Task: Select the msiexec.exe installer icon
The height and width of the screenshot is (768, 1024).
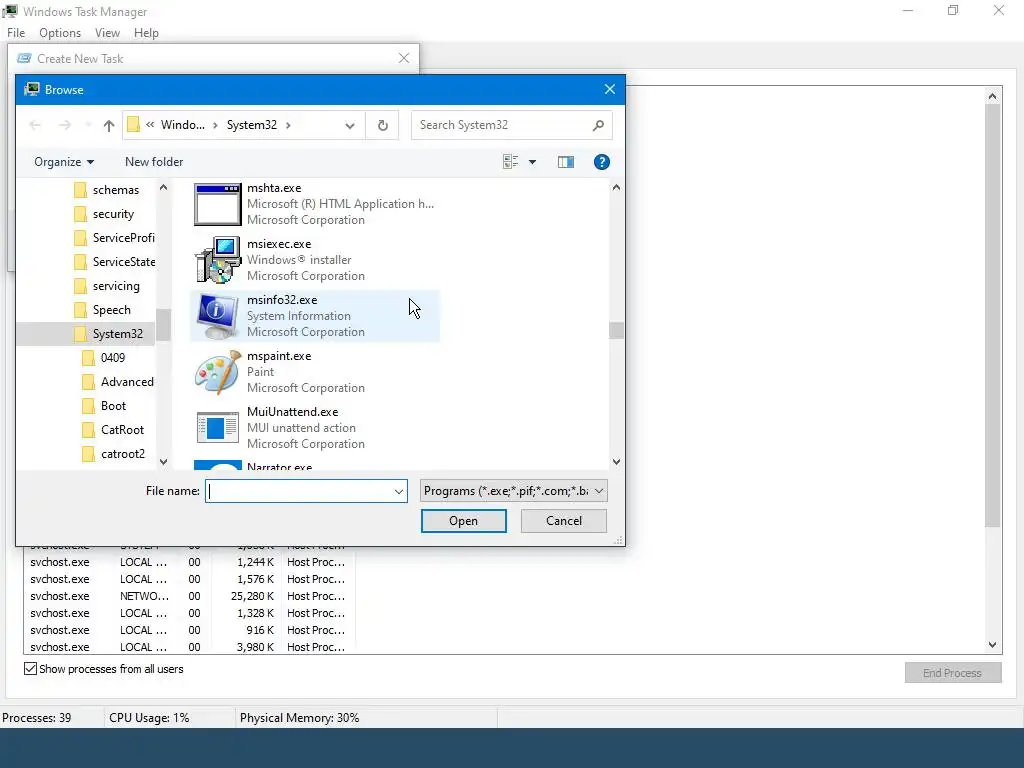Action: (x=217, y=260)
